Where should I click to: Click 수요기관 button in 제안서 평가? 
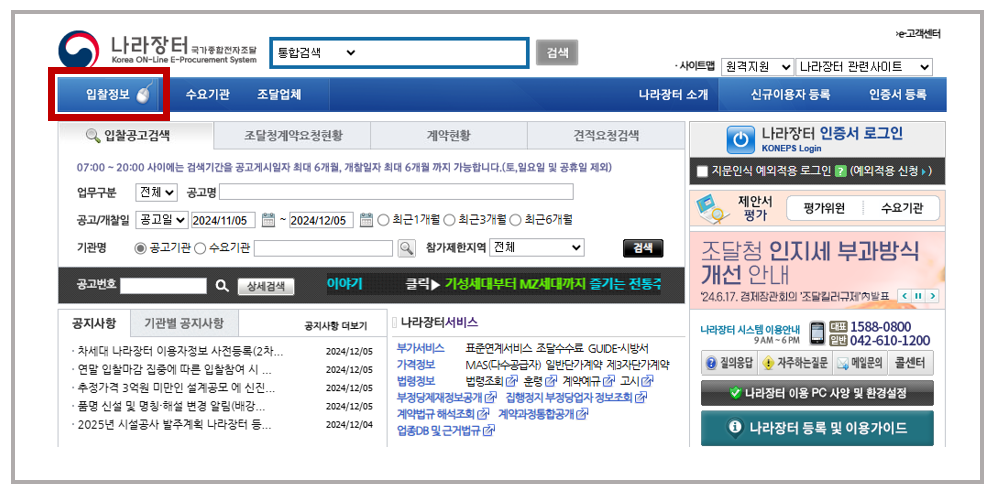click(x=902, y=209)
